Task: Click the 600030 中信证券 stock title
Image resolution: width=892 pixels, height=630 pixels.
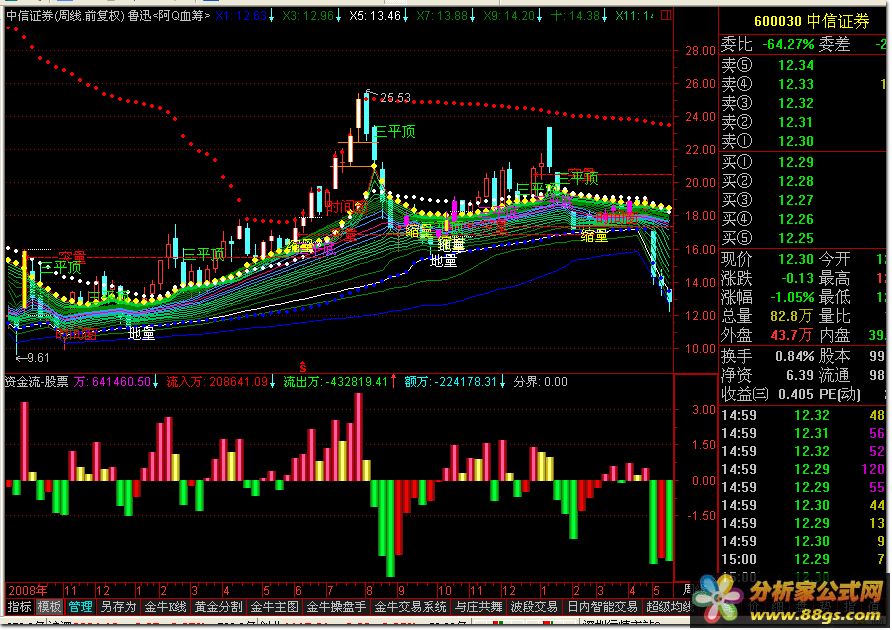Action: [x=812, y=22]
